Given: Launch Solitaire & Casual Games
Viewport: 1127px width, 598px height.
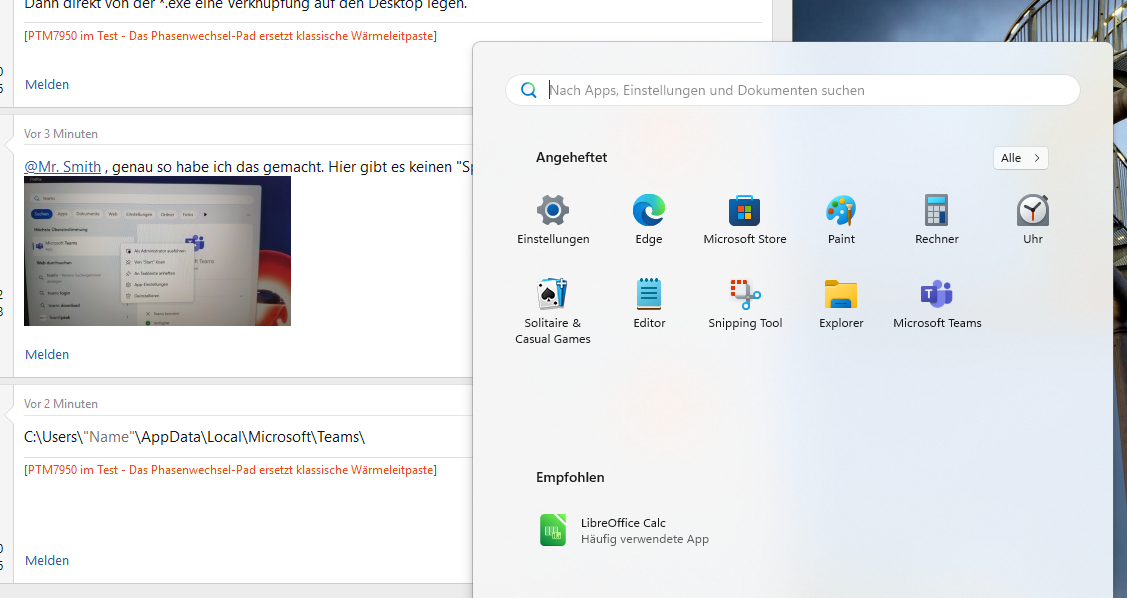Looking at the screenshot, I should pos(553,311).
